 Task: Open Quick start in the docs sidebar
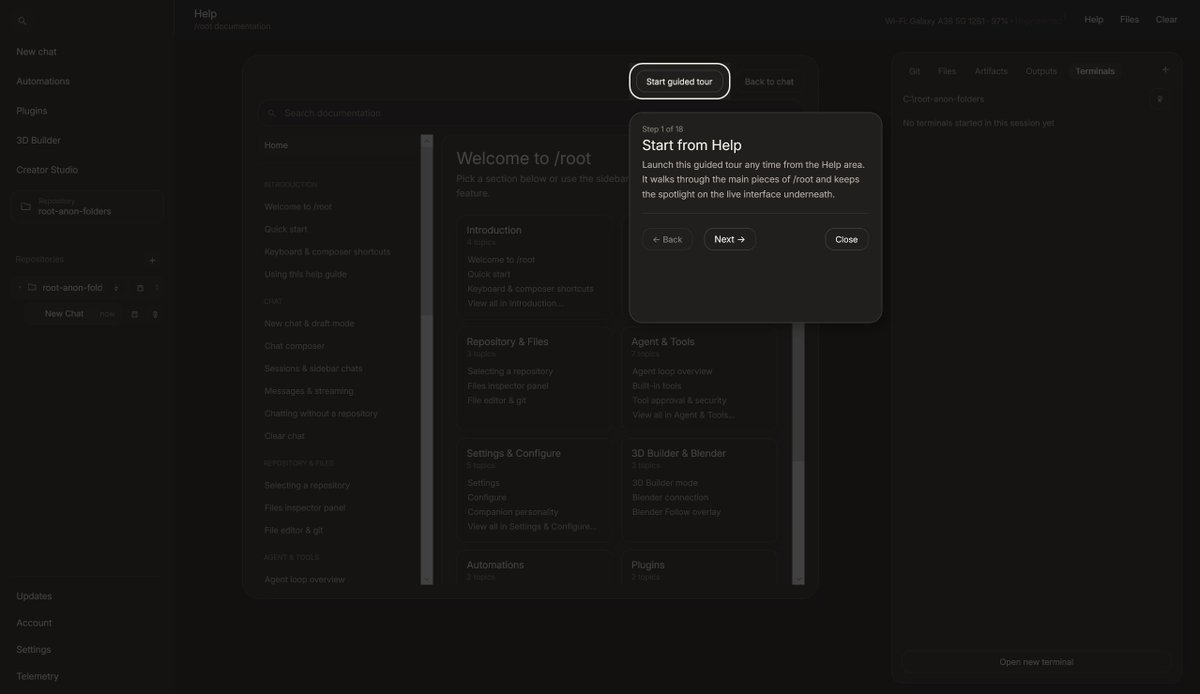pos(286,229)
